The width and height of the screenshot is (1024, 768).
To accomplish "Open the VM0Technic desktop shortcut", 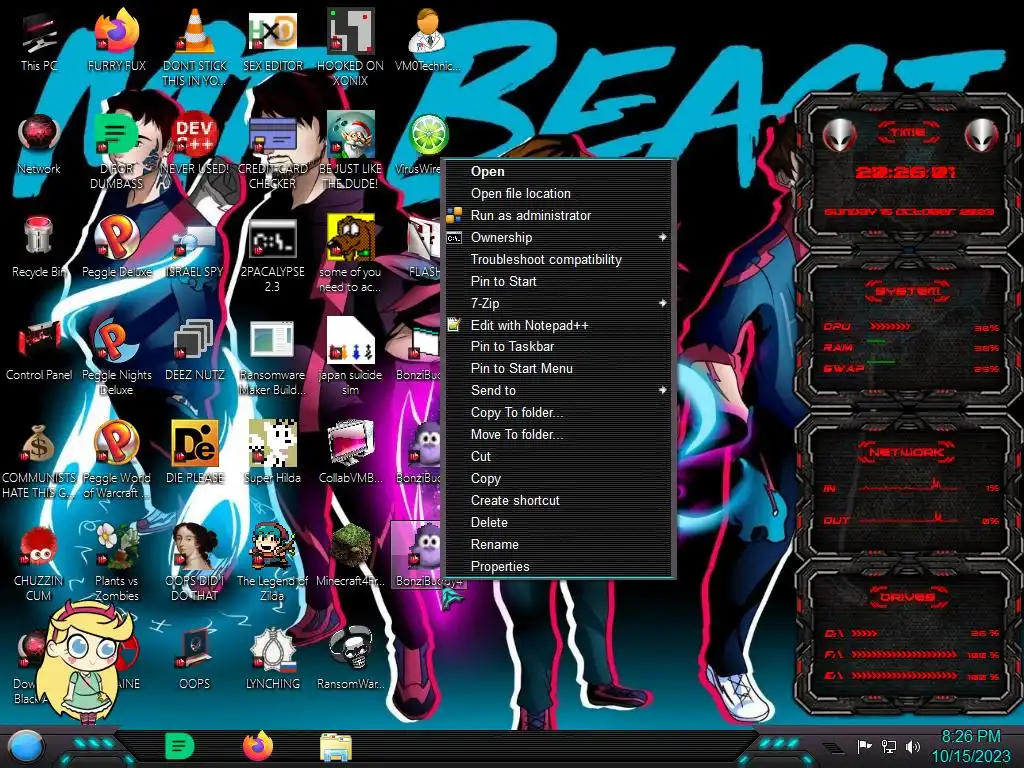I will coord(428,41).
